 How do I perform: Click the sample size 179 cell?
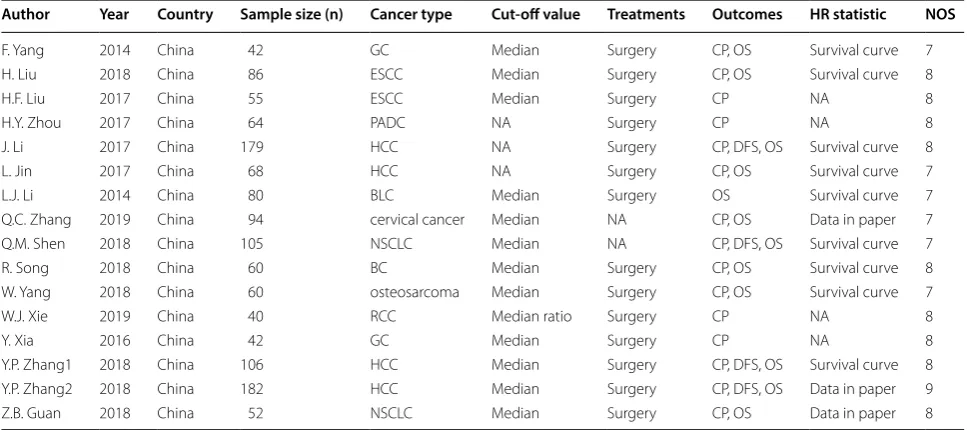click(252, 147)
